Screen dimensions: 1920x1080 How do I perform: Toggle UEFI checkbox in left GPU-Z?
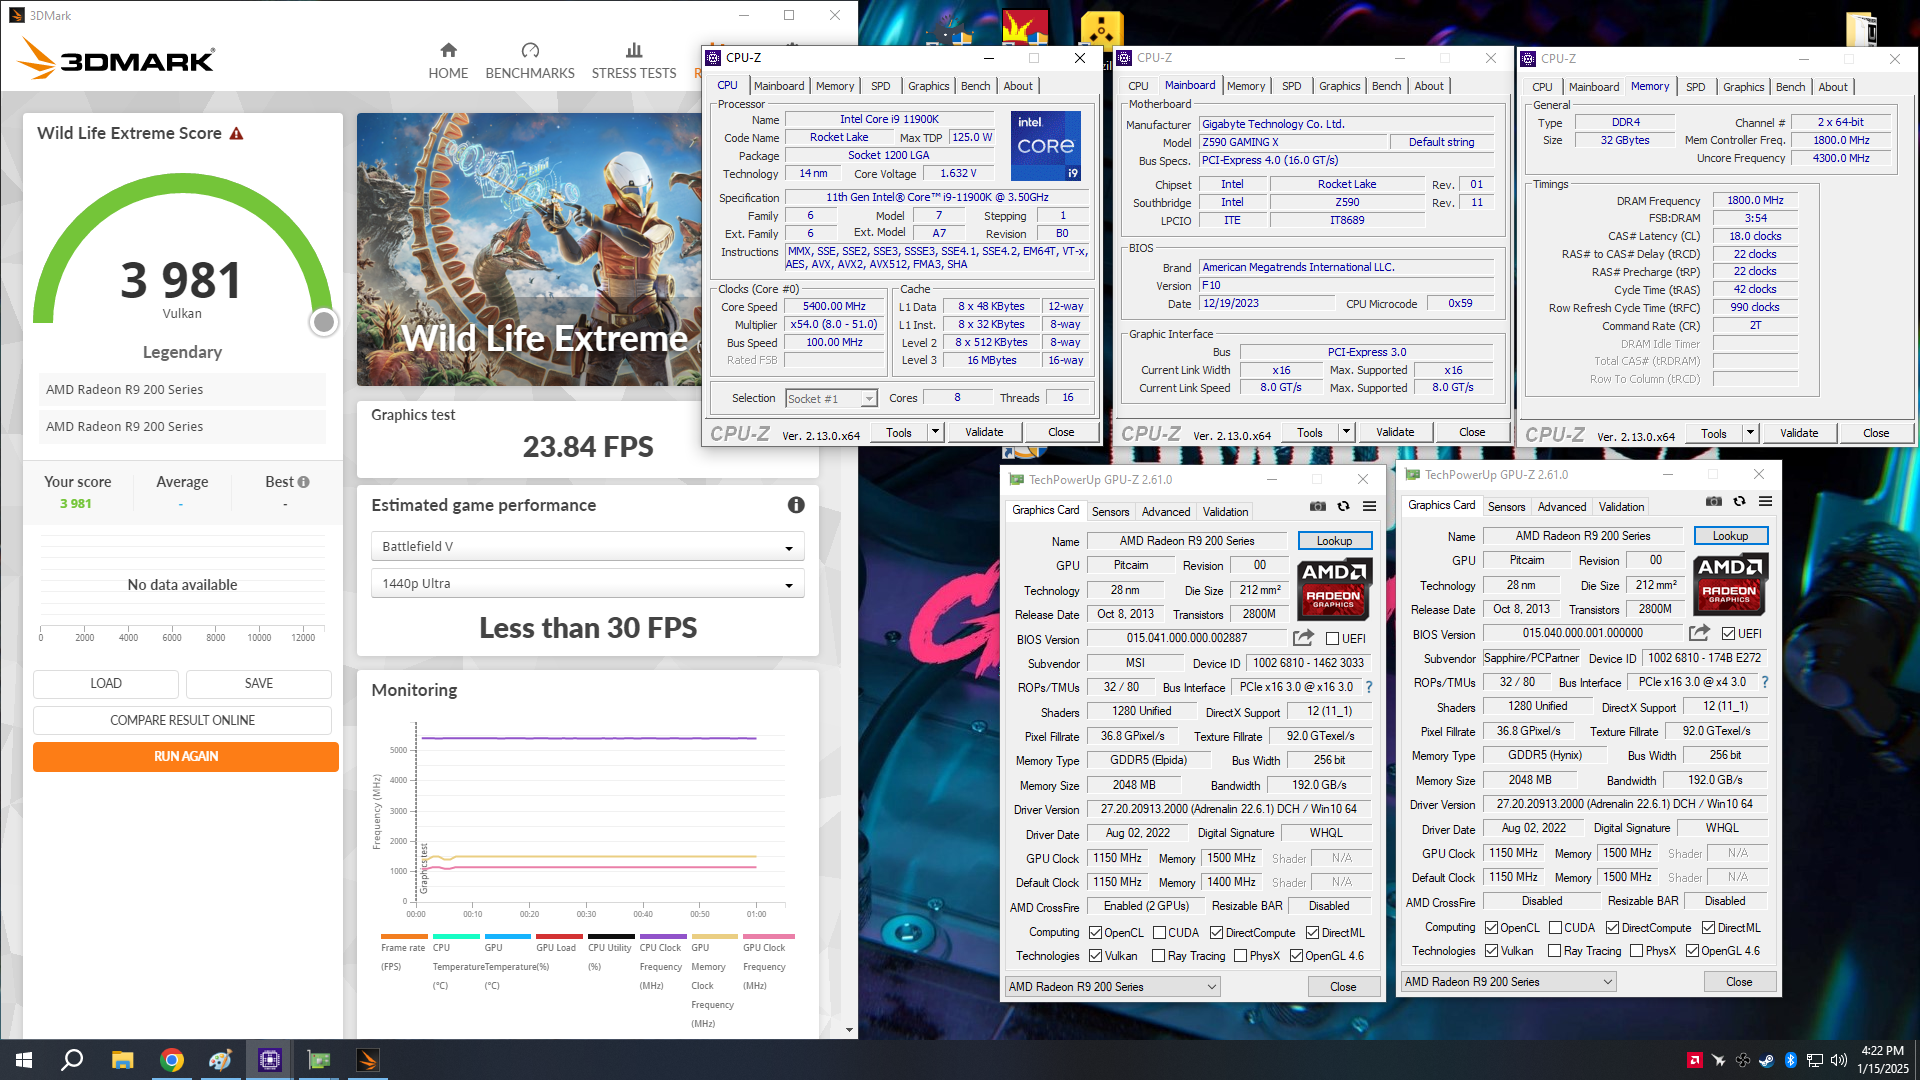click(x=1332, y=639)
